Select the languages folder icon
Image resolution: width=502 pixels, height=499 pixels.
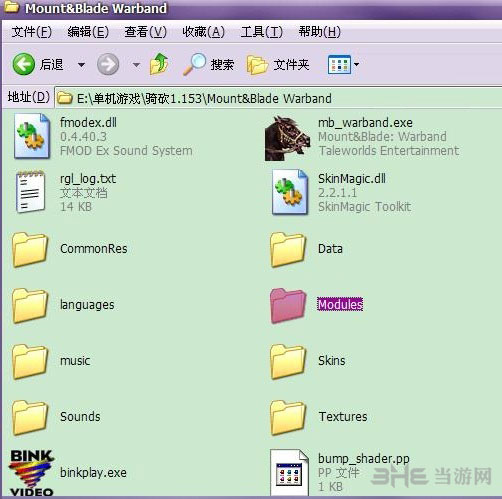click(x=30, y=305)
